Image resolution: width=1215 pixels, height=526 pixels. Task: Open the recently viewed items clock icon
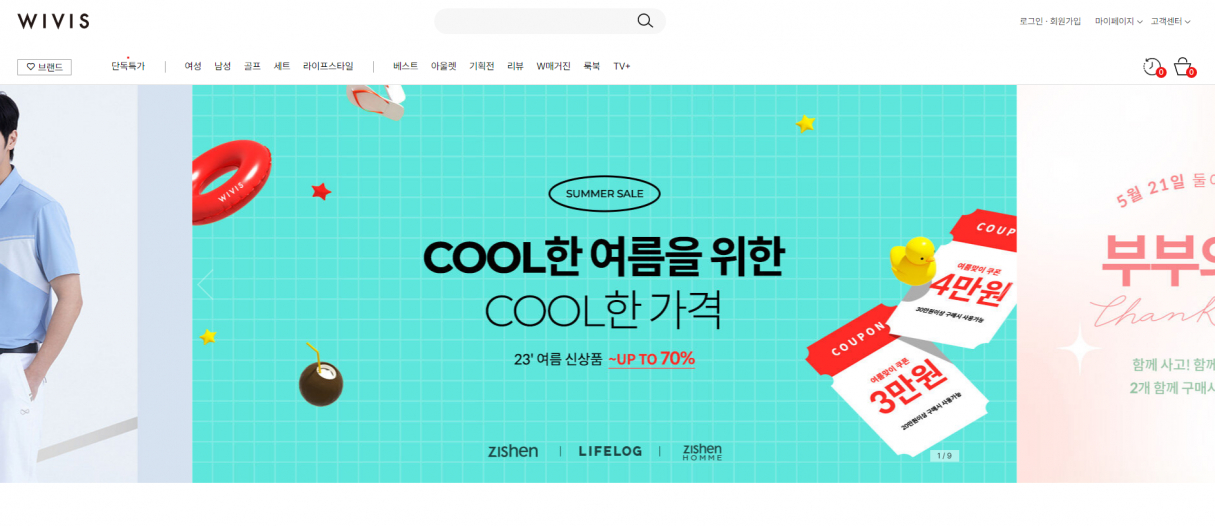[x=1154, y=67]
